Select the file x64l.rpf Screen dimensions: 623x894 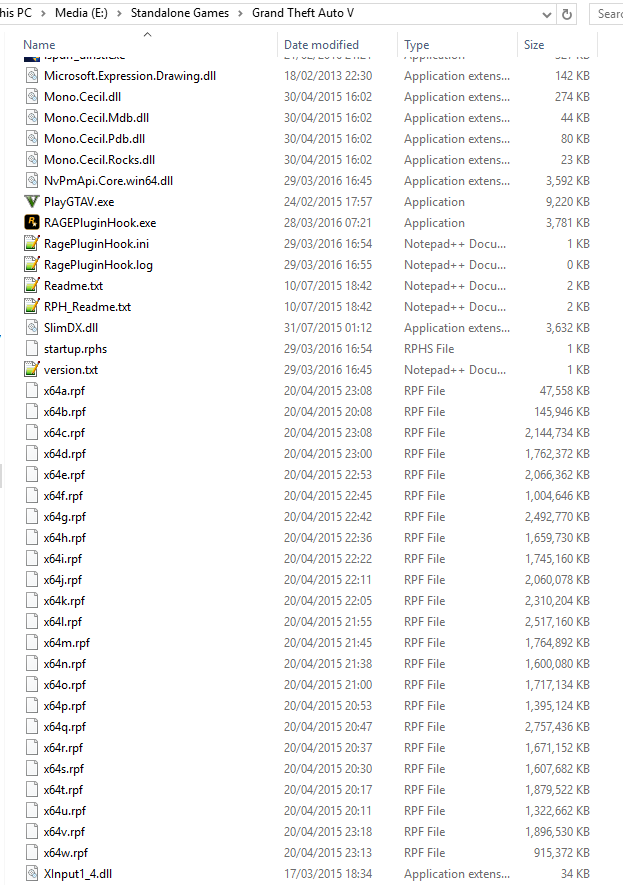coord(63,621)
